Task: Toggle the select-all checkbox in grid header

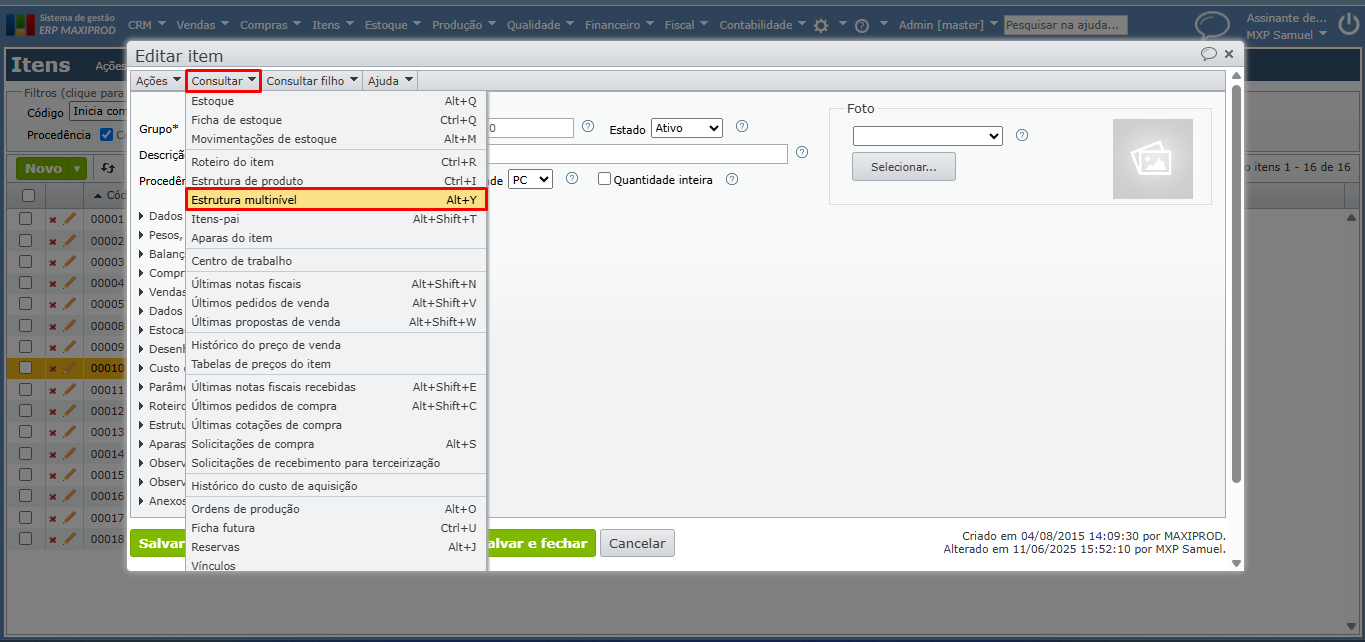Action: [28, 195]
